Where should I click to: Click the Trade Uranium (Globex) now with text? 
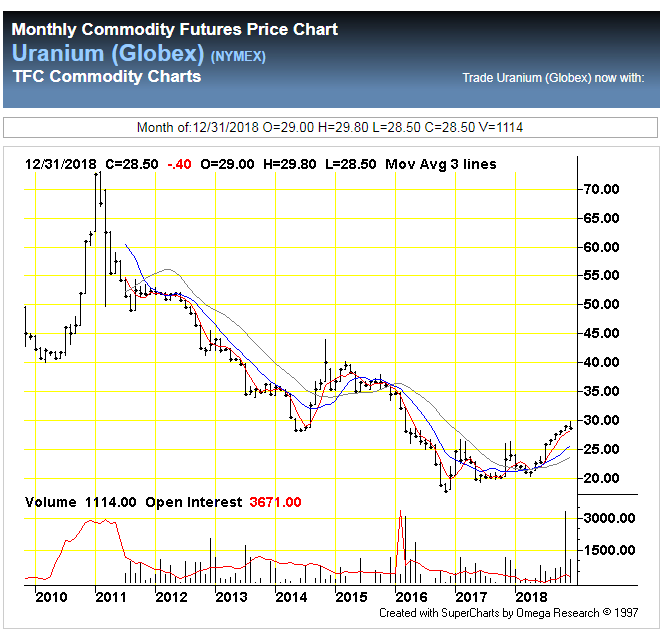click(x=553, y=78)
